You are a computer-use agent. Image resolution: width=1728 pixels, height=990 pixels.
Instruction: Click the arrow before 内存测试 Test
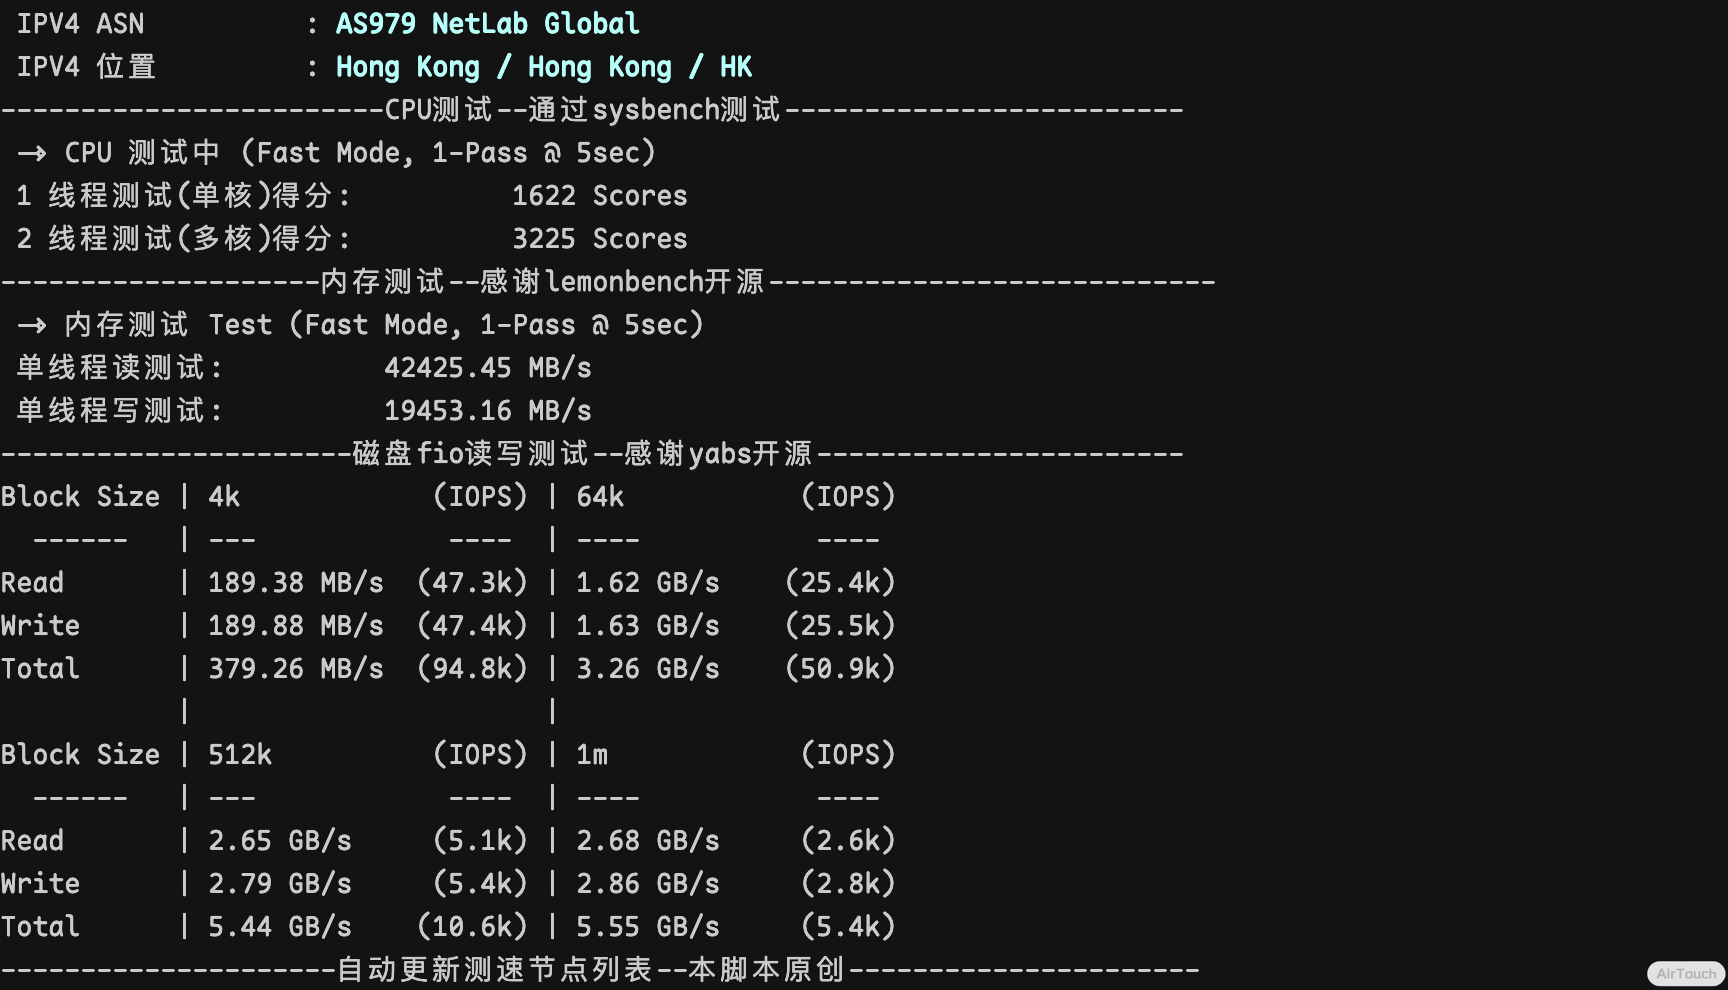click(x=32, y=325)
